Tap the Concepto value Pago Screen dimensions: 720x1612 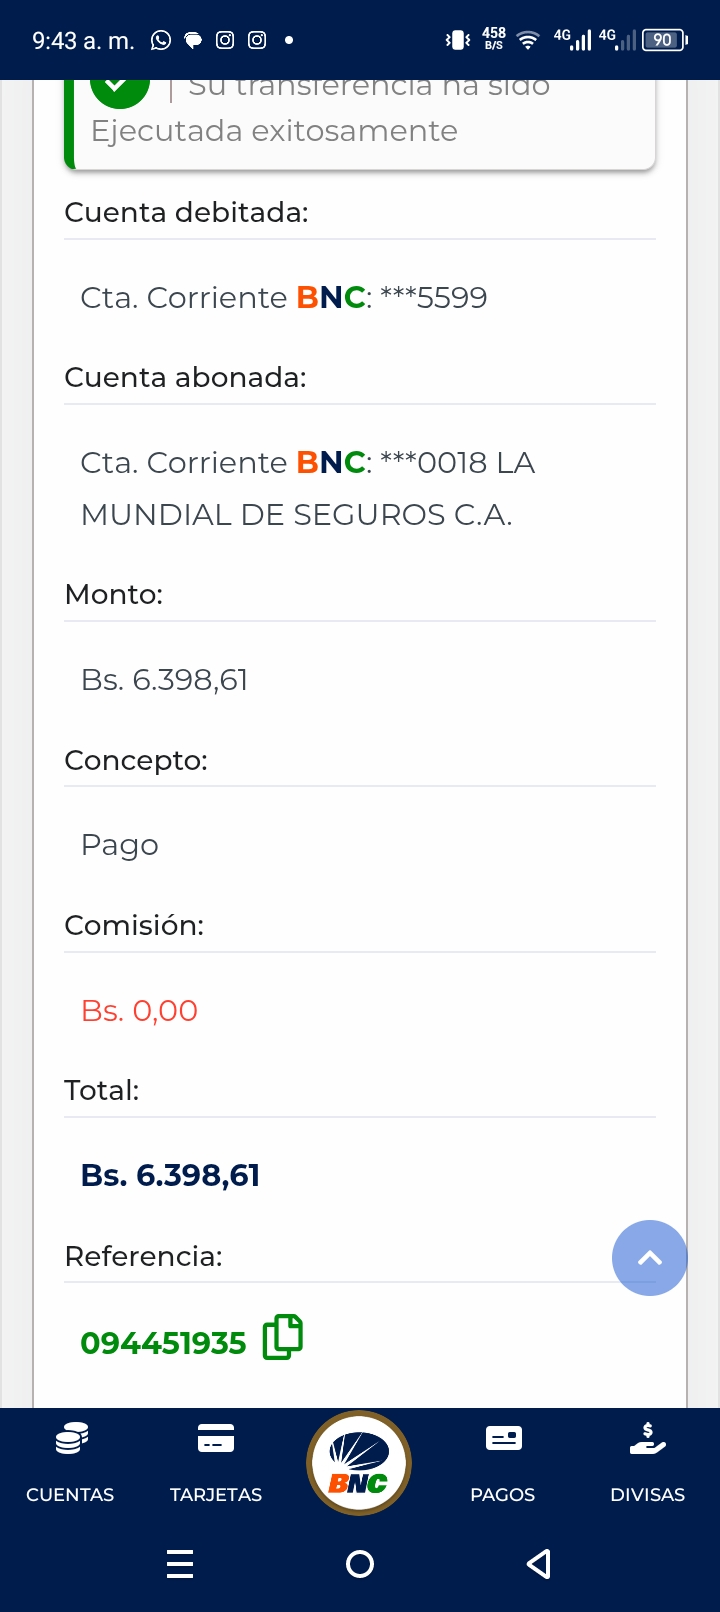coord(120,845)
